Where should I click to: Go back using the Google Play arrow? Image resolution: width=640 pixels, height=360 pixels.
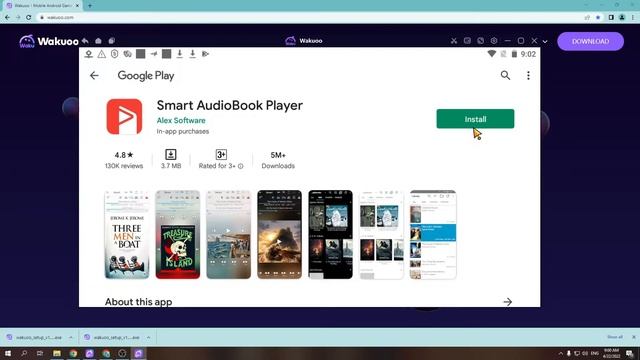coord(94,76)
